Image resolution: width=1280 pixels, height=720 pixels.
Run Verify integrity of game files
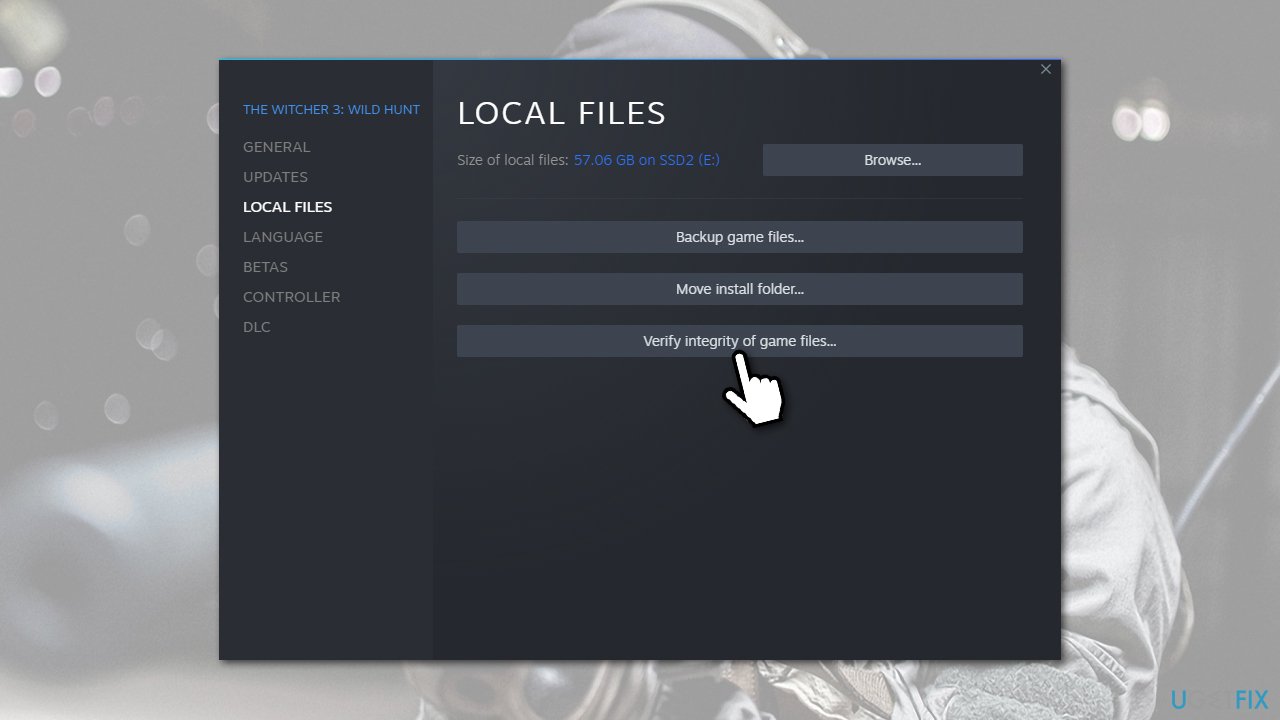pyautogui.click(x=740, y=341)
